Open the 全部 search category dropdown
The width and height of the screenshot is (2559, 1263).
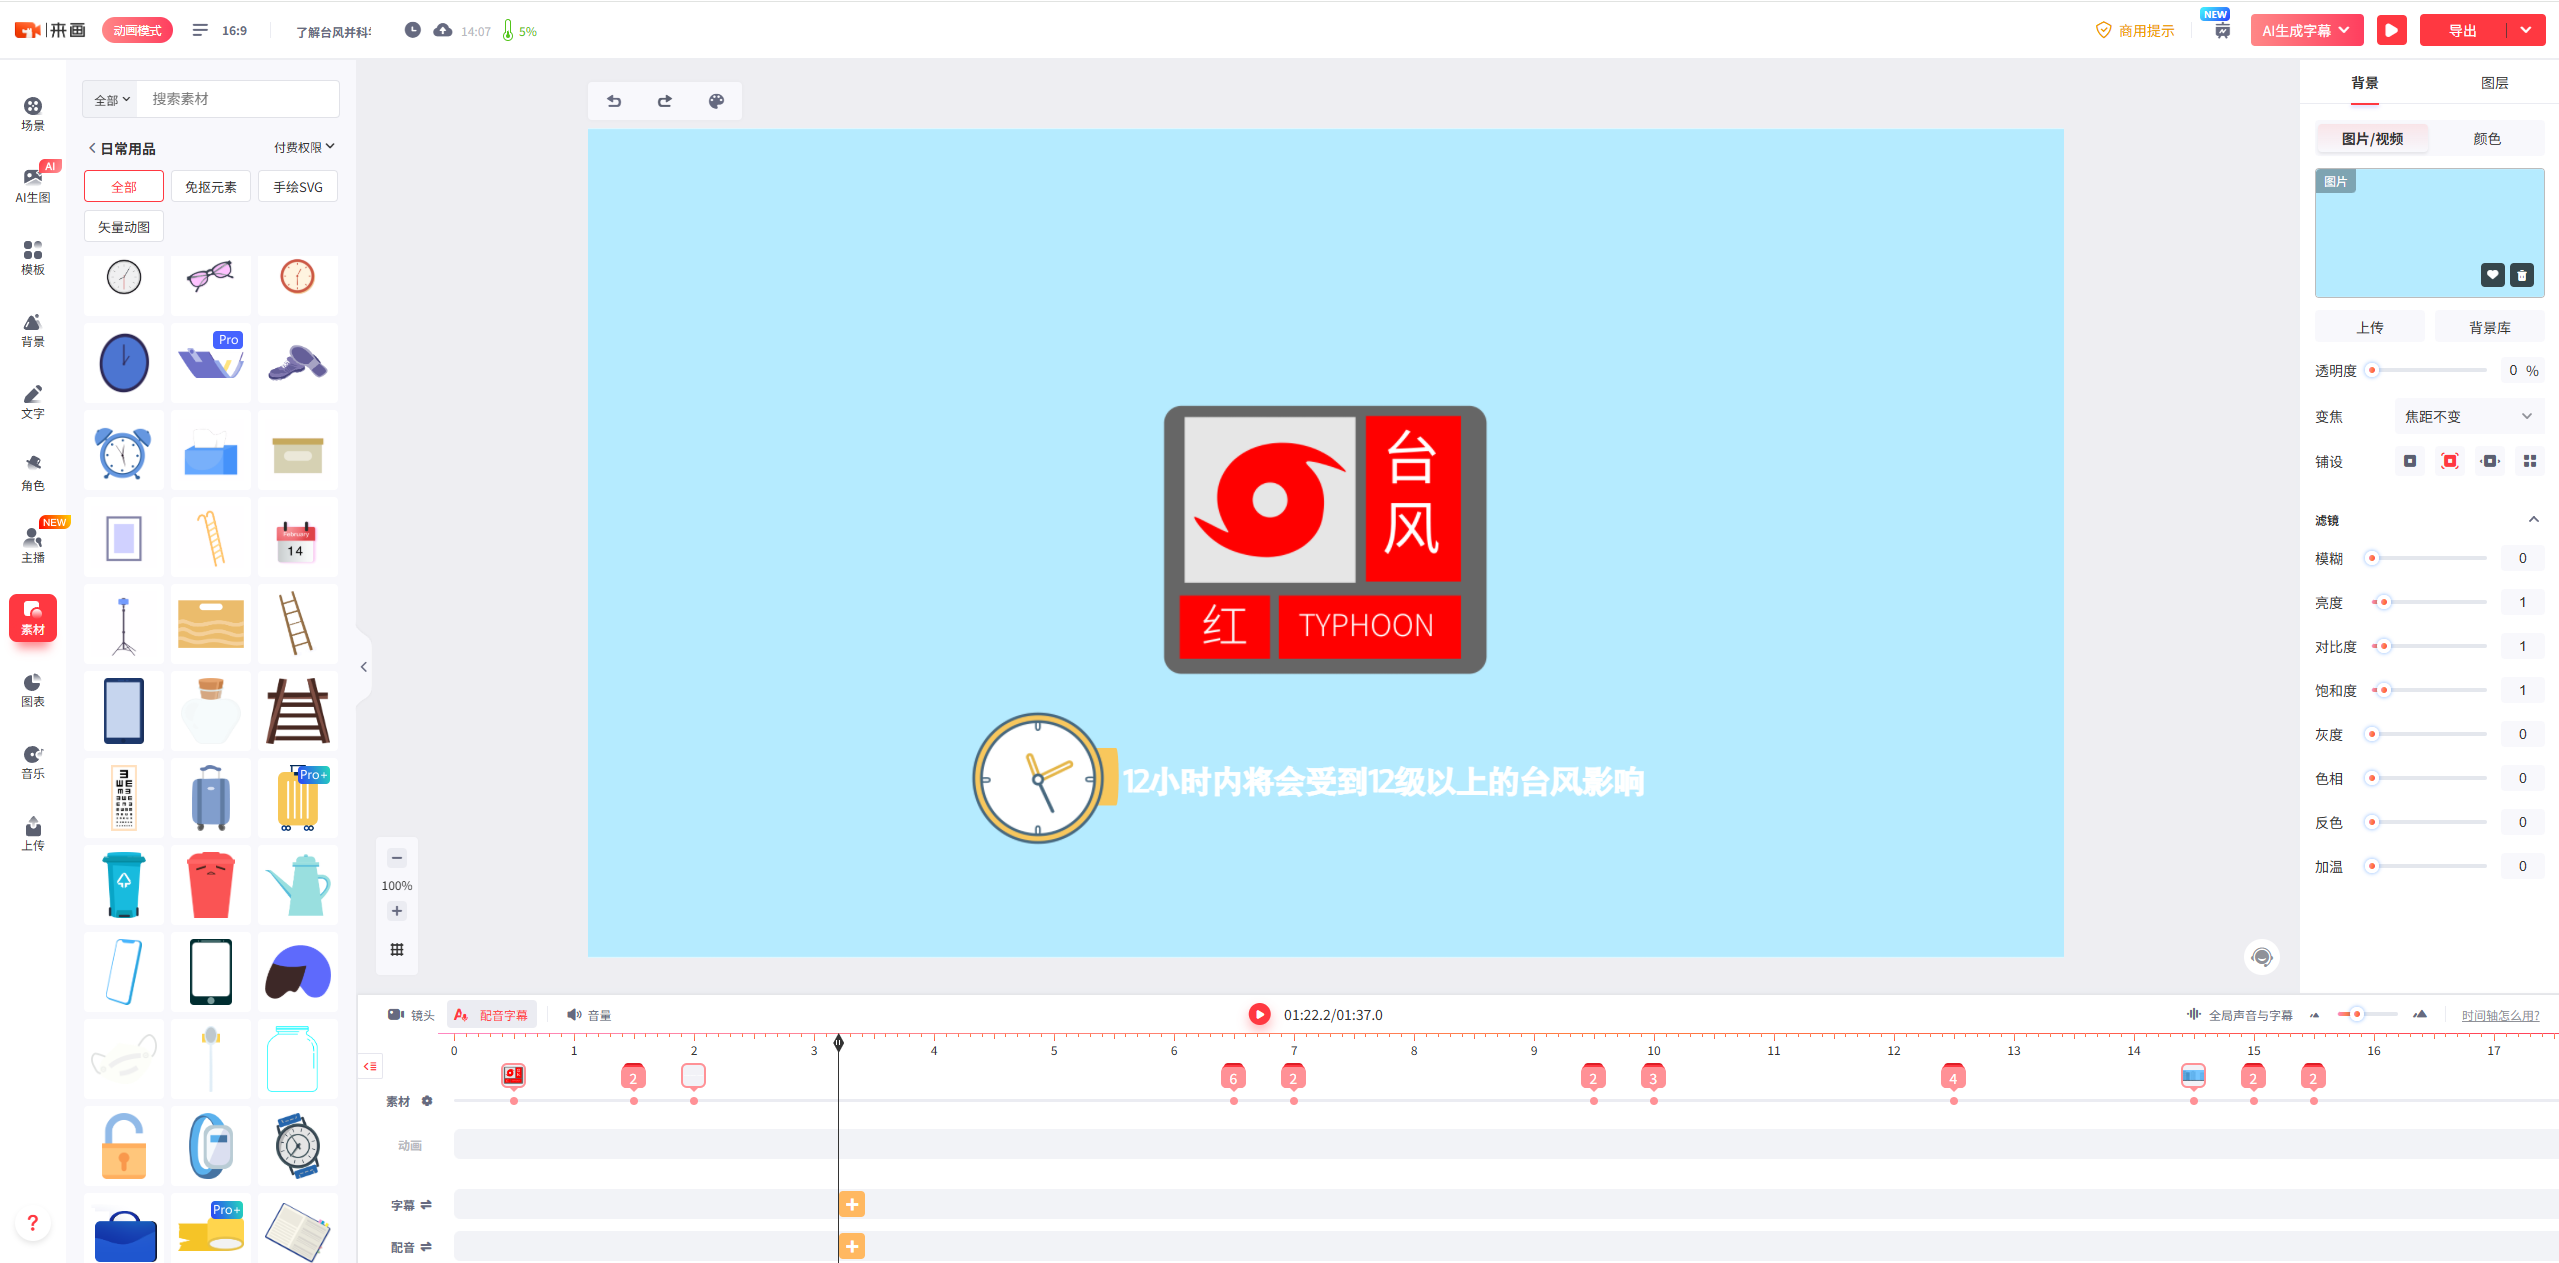112,99
